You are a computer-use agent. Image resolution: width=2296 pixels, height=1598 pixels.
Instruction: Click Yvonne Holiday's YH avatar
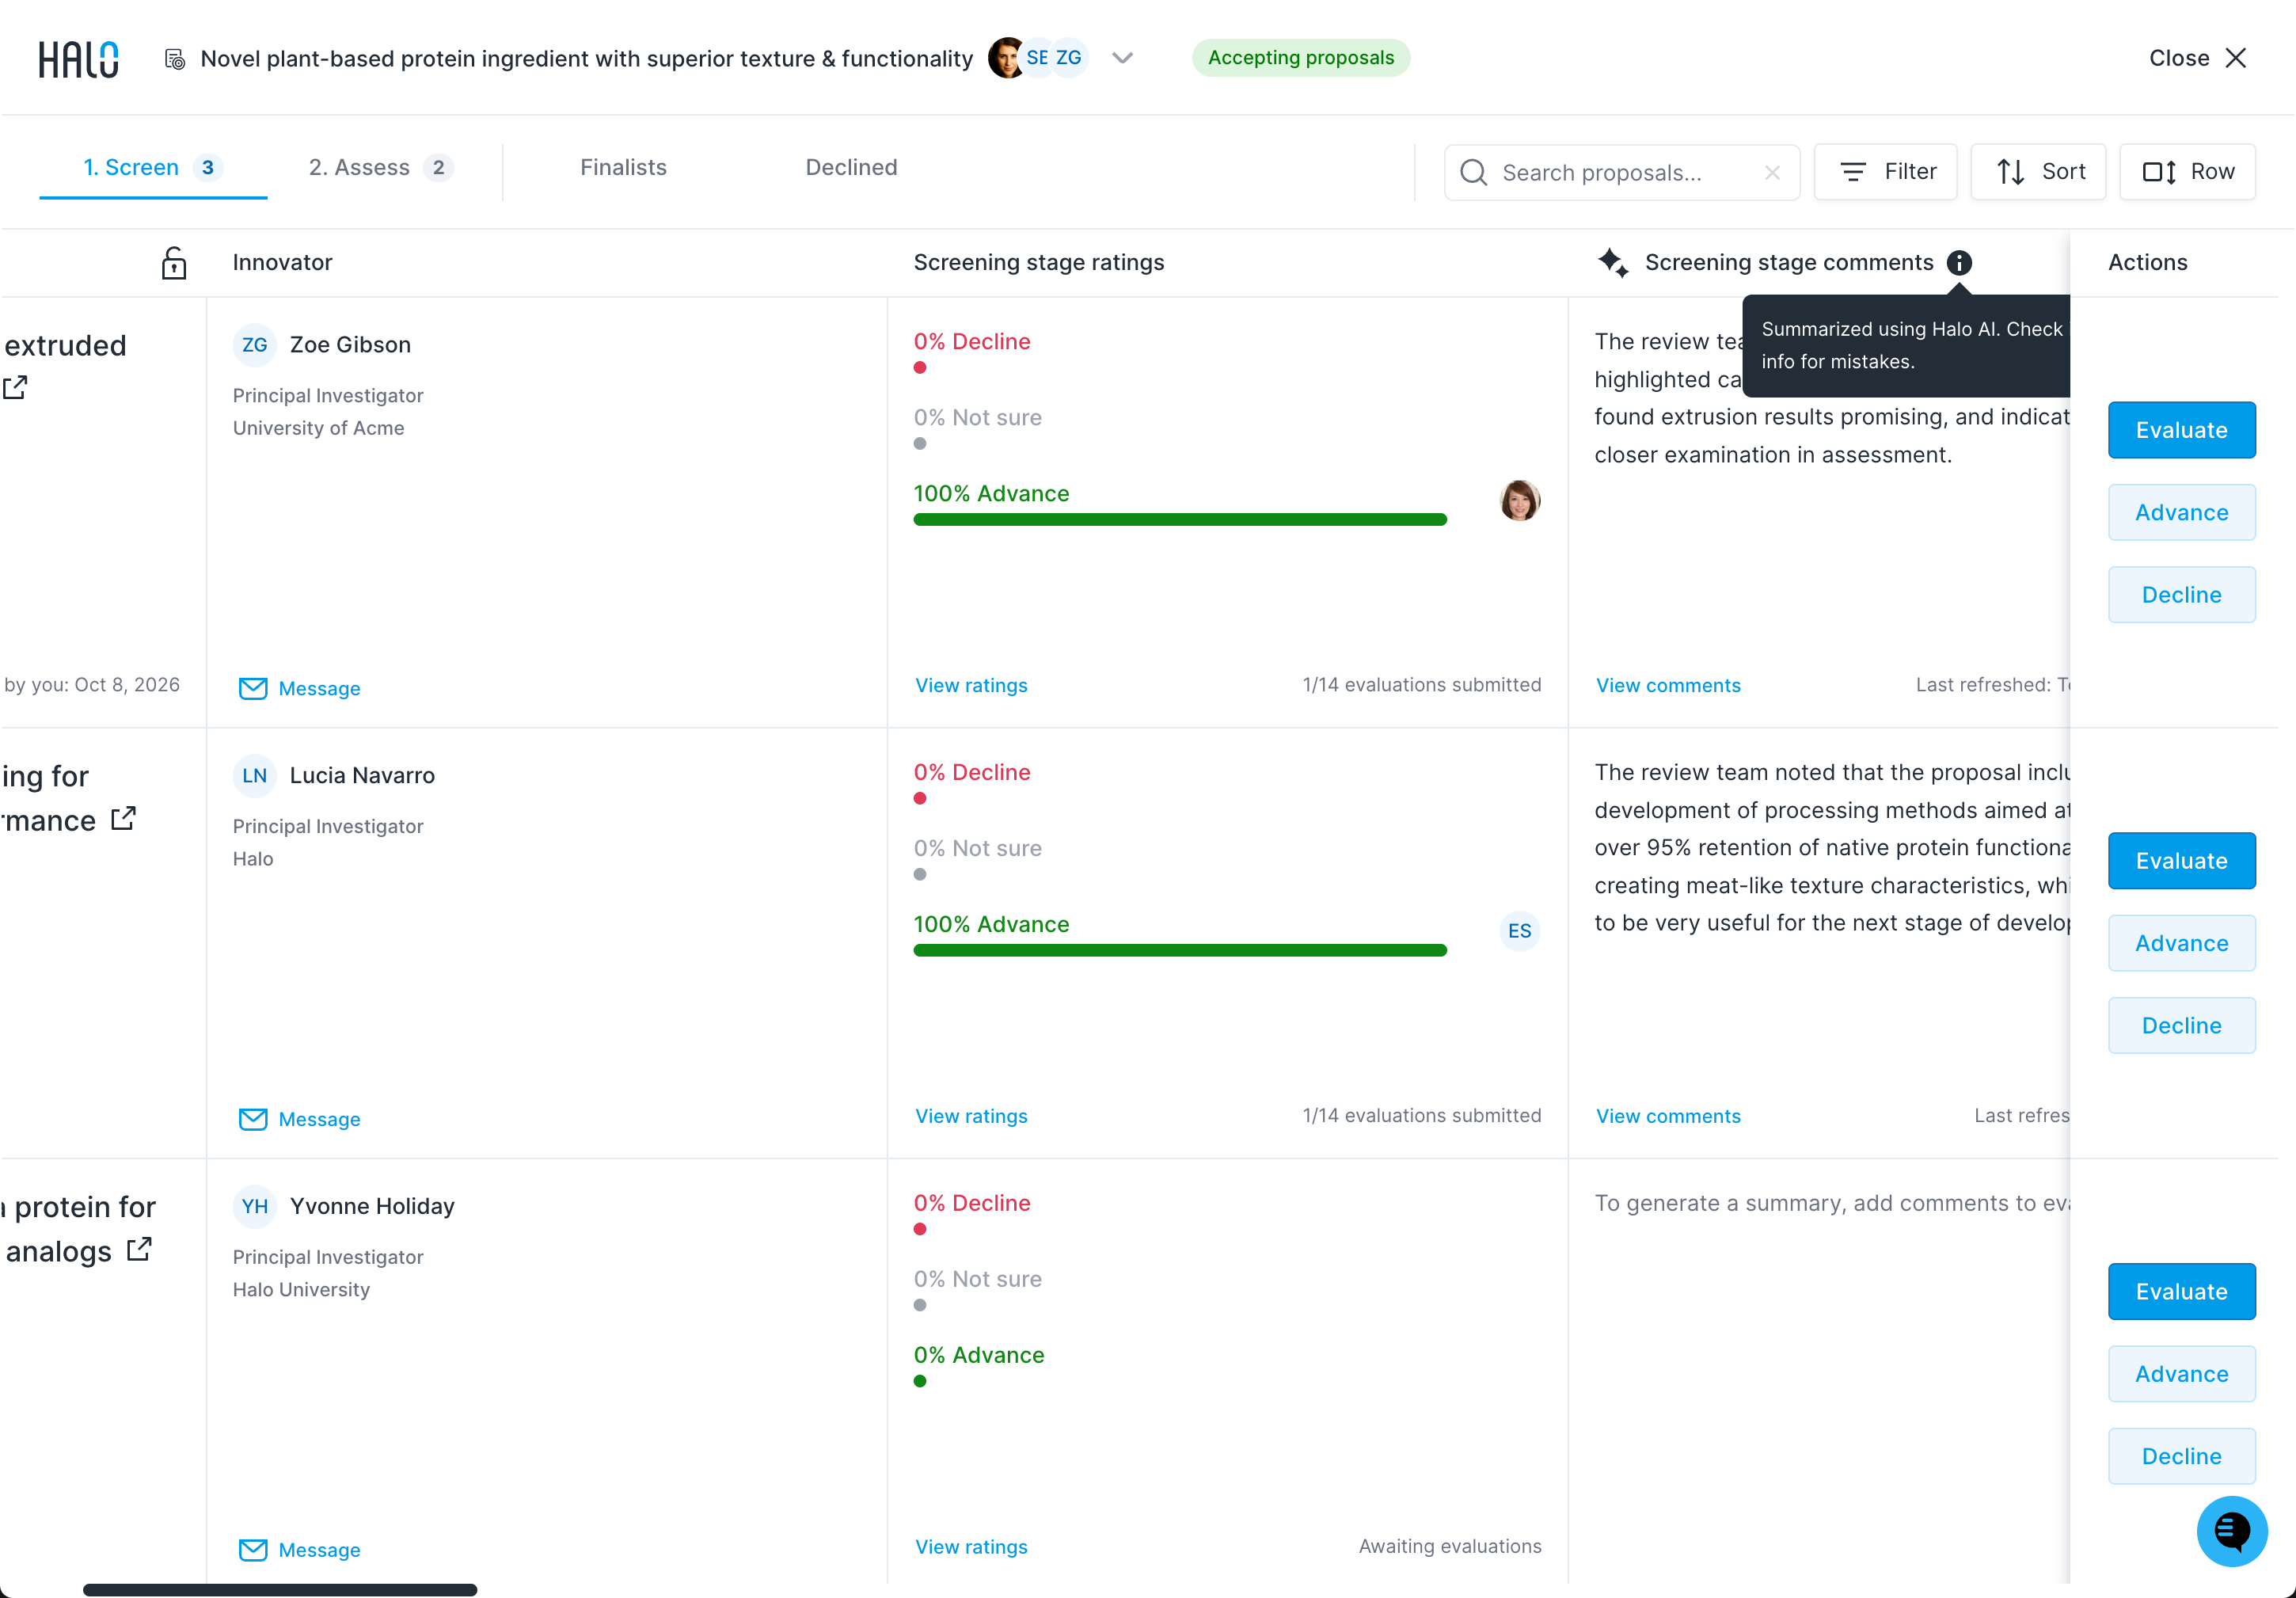point(254,1207)
